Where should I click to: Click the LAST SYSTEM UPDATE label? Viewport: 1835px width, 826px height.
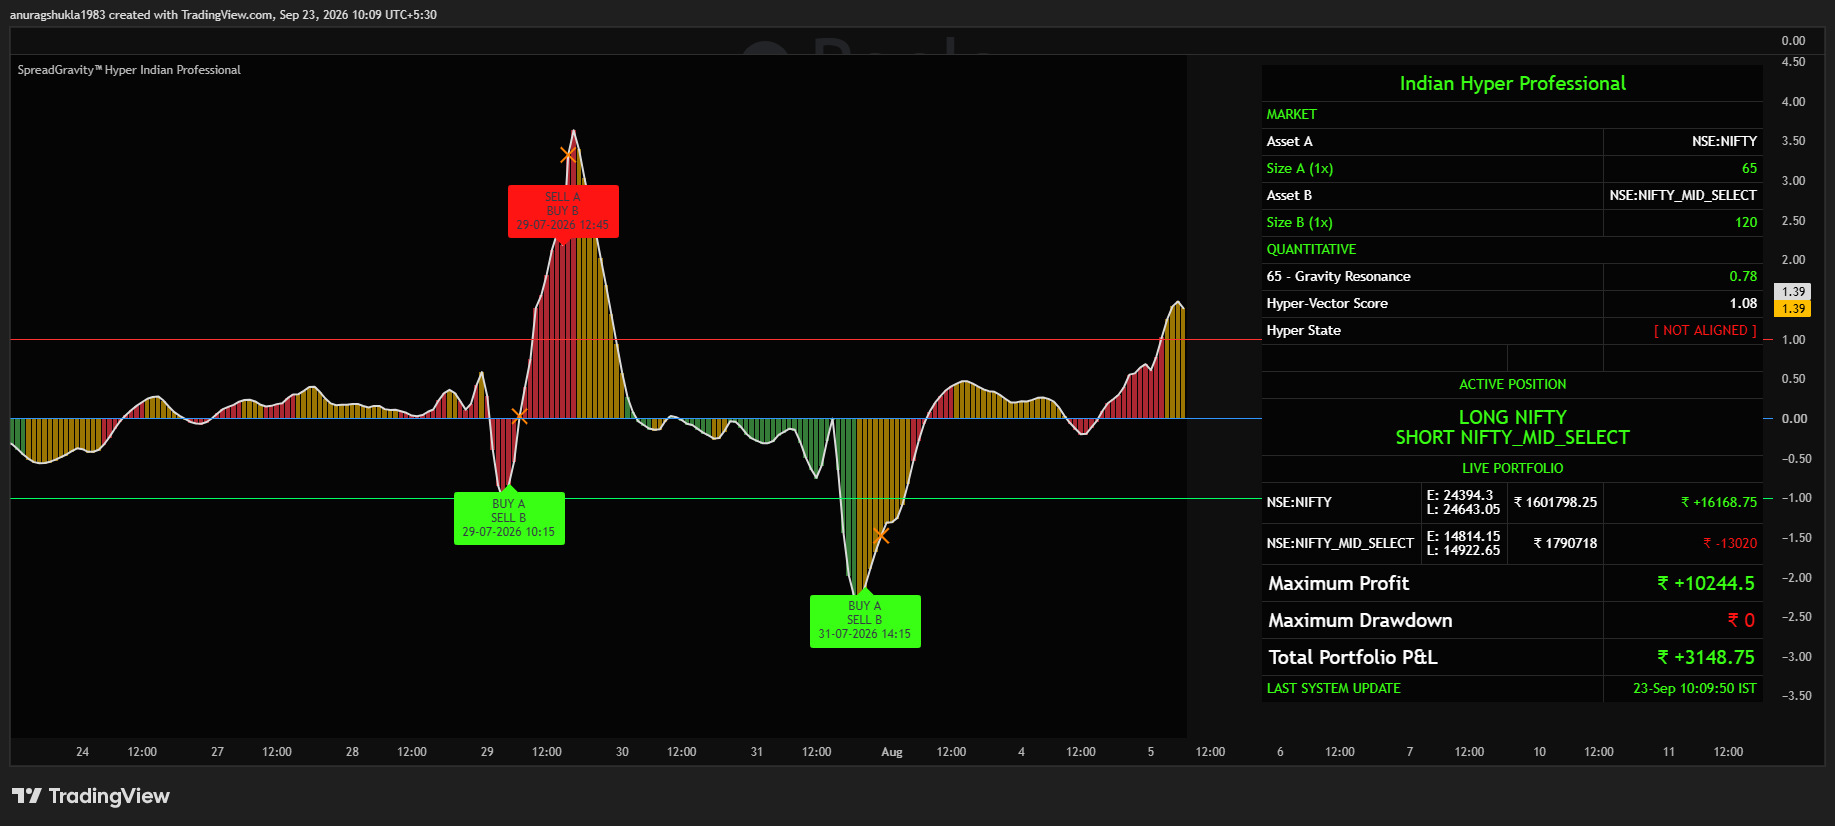[x=1333, y=689]
